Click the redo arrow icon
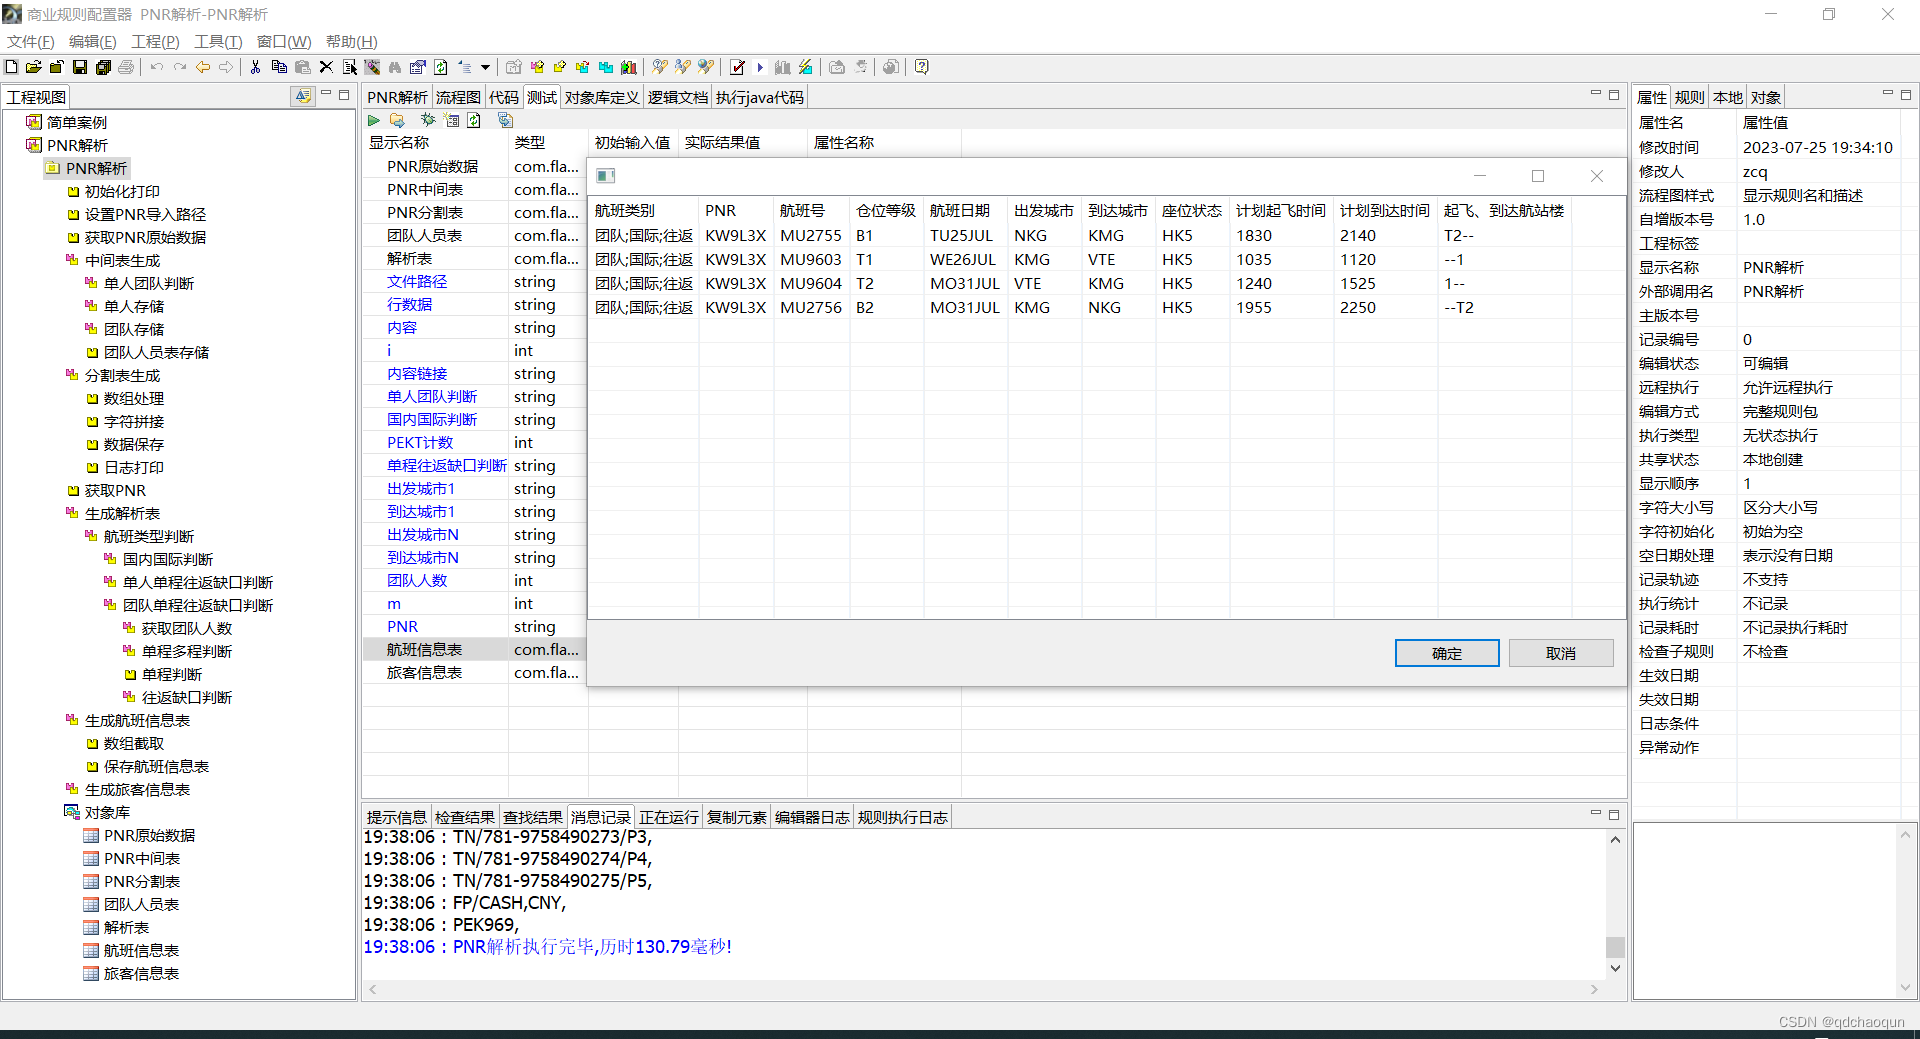The height and width of the screenshot is (1039, 1920). click(180, 67)
